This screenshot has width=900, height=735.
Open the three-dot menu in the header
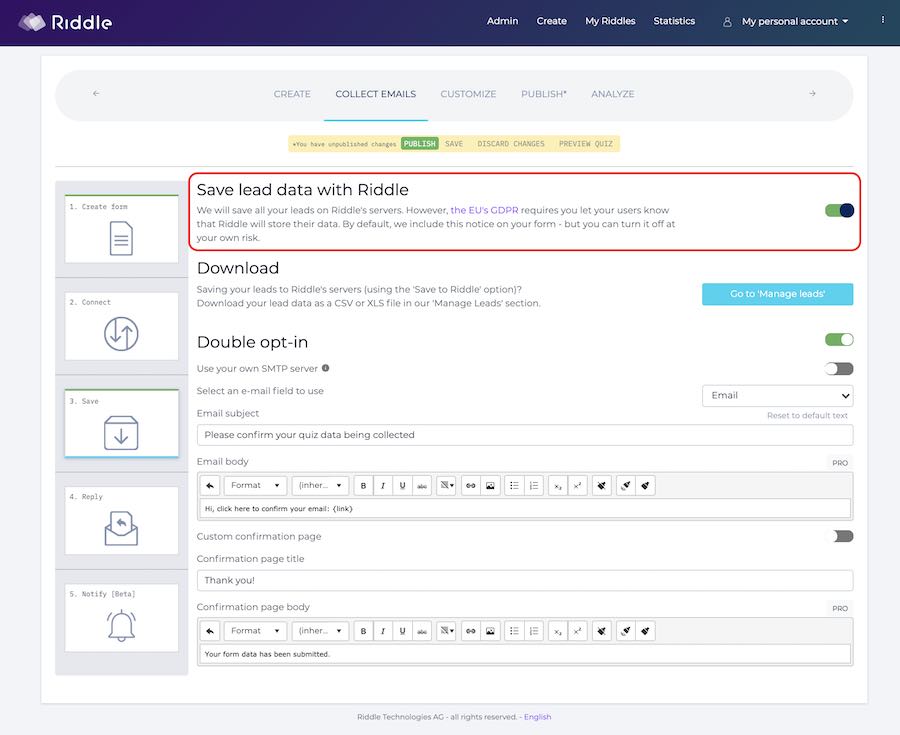click(883, 20)
